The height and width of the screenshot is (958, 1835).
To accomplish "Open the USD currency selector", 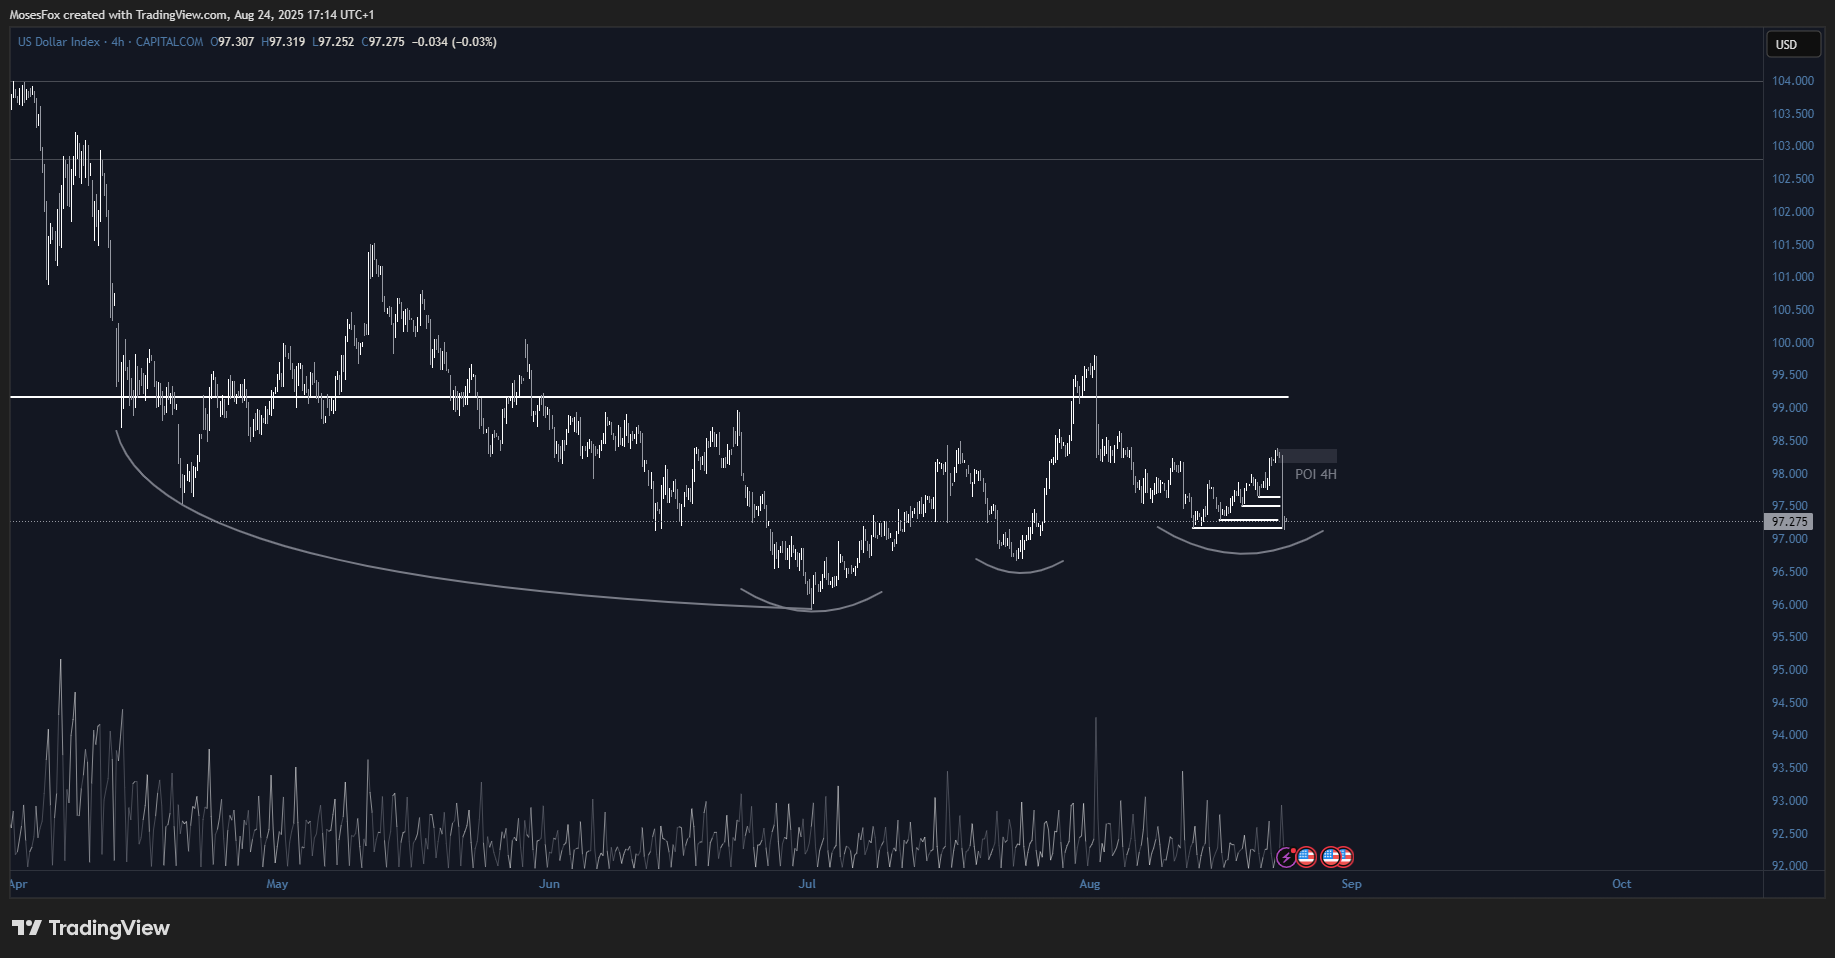I will click(x=1792, y=44).
